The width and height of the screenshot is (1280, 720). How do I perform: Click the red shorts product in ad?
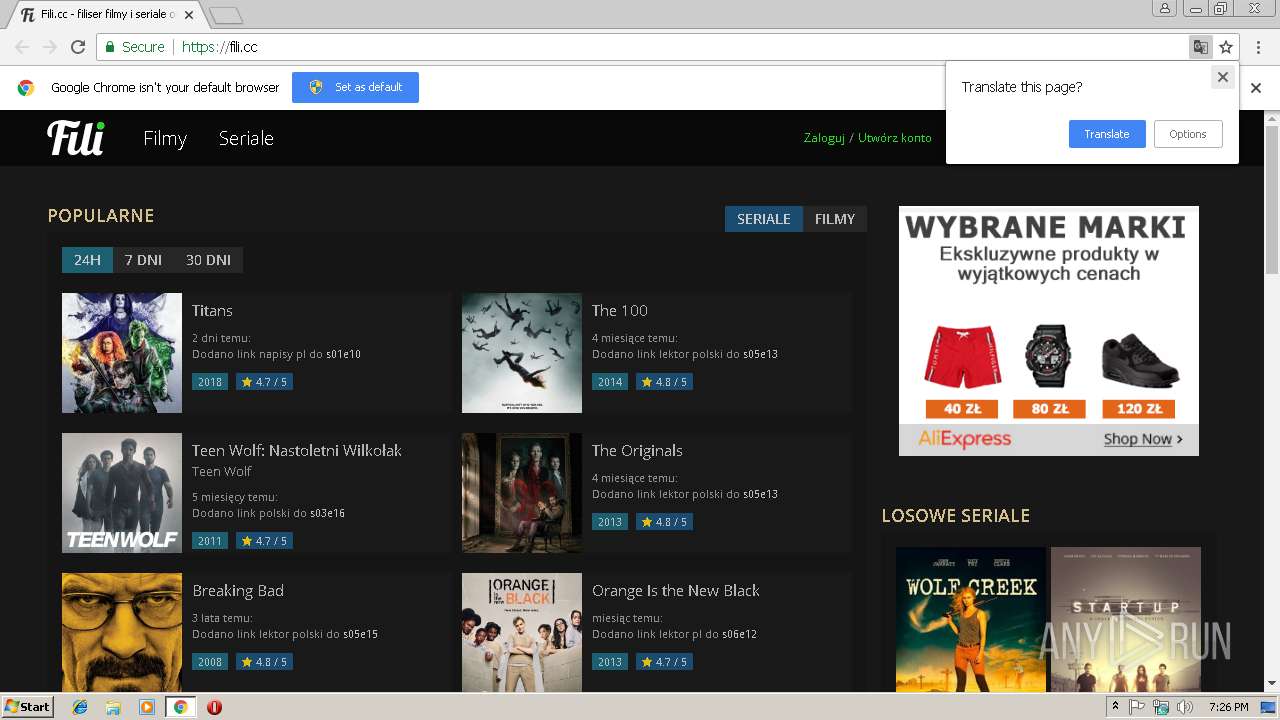962,358
